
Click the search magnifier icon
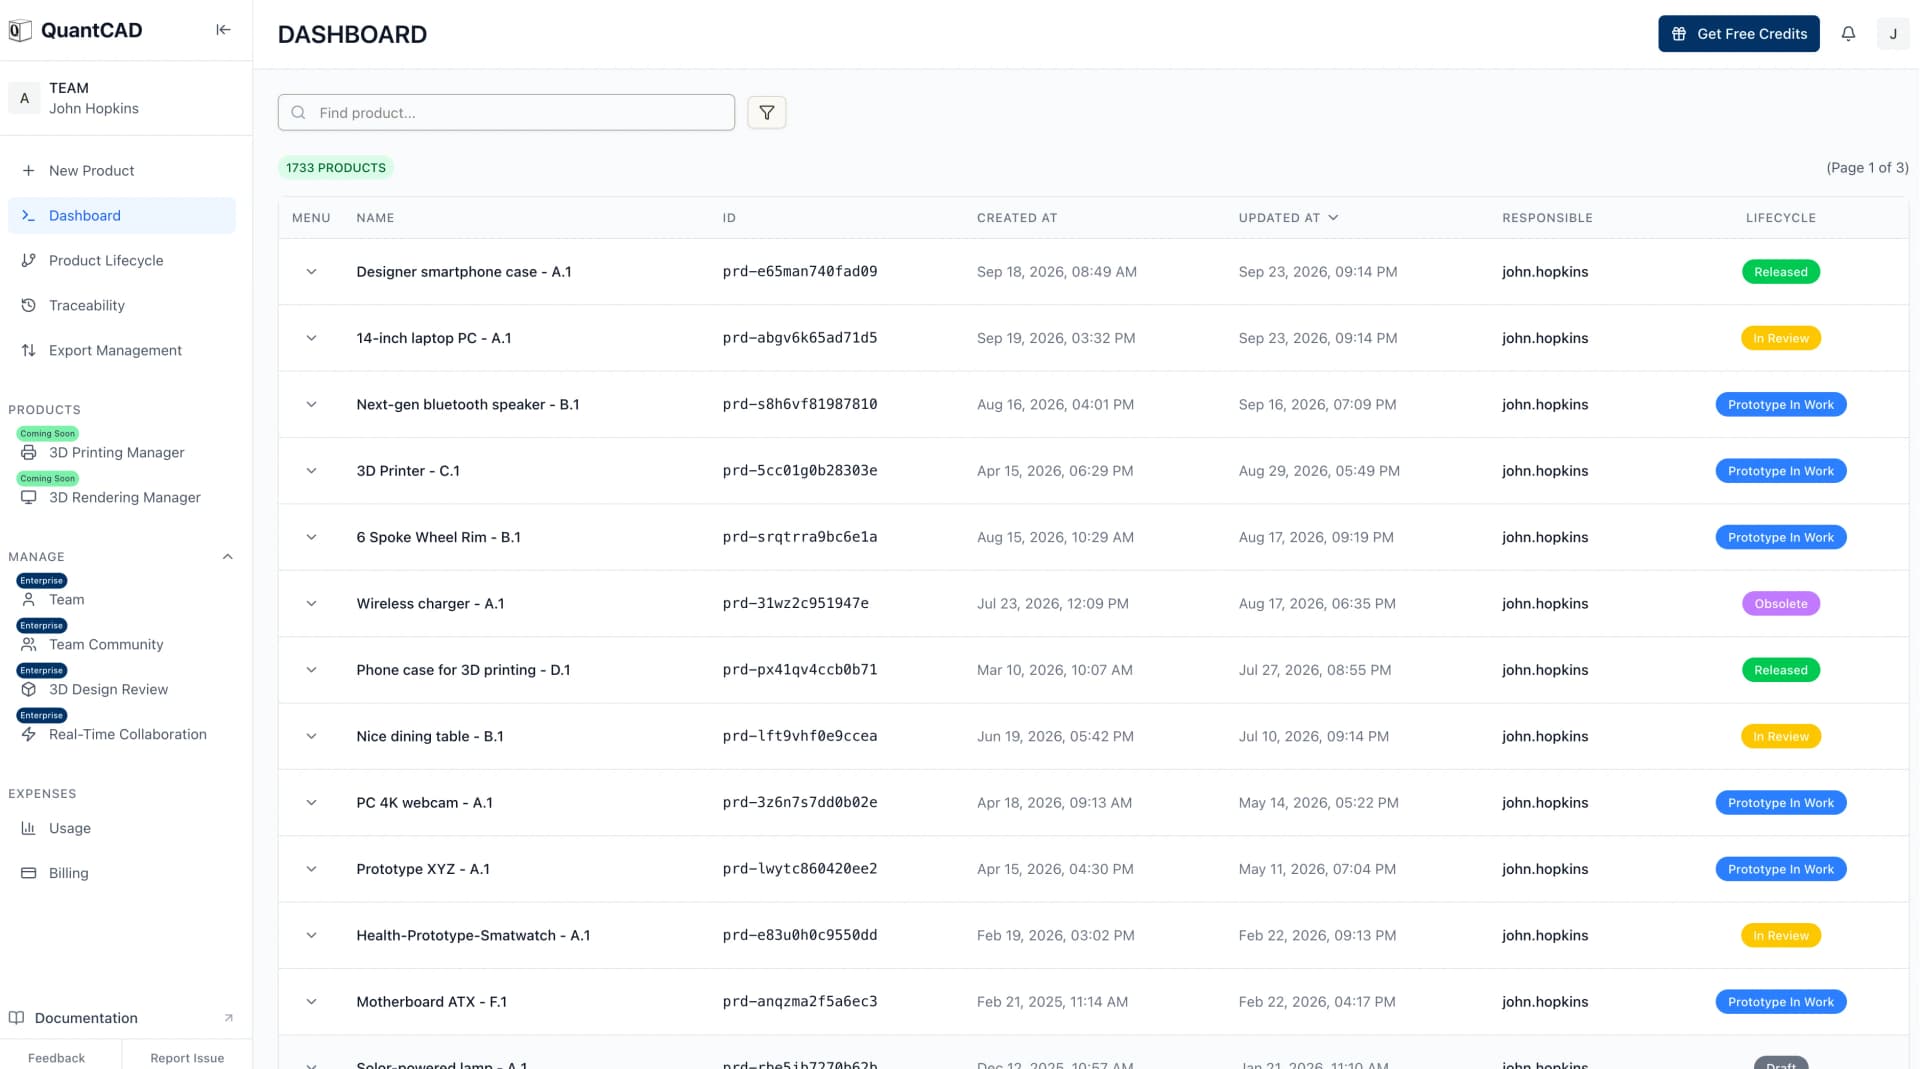point(298,113)
